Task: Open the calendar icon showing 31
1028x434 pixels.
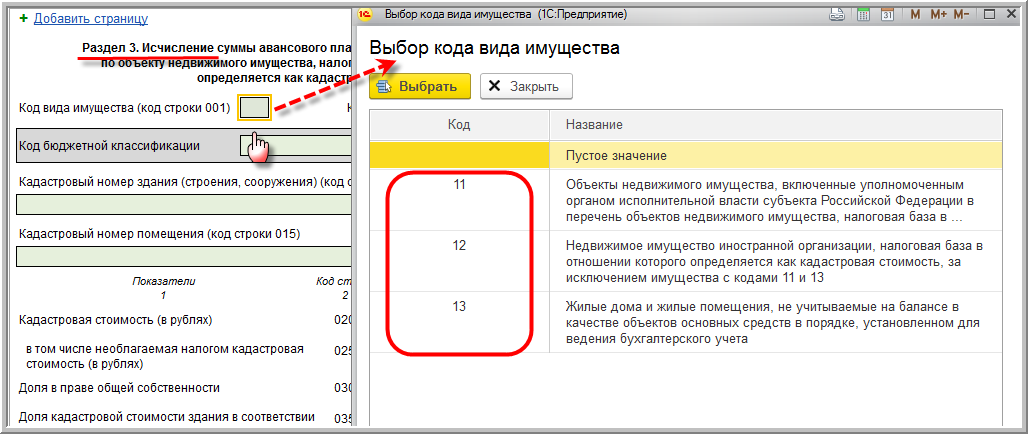Action: tap(886, 15)
